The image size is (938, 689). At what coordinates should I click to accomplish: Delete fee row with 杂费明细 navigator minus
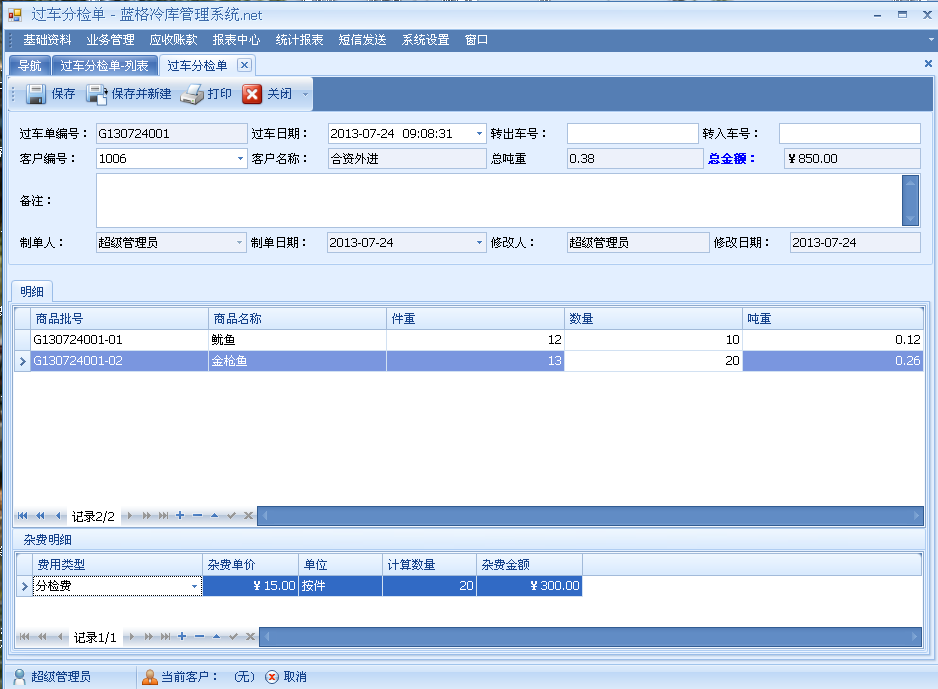pyautogui.click(x=200, y=636)
